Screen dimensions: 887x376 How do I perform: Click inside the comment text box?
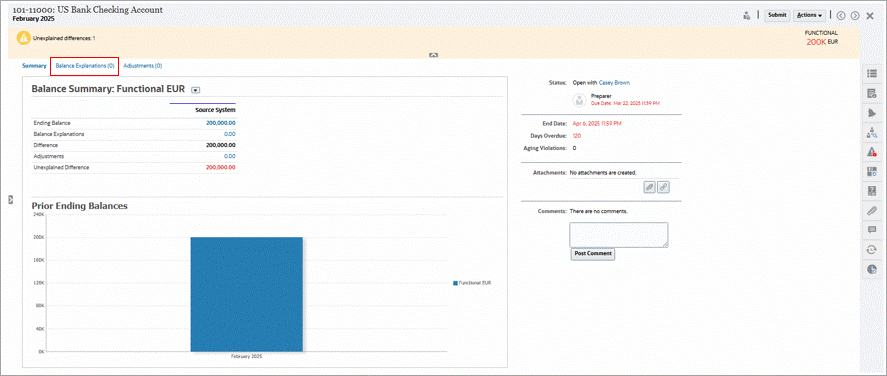(618, 235)
